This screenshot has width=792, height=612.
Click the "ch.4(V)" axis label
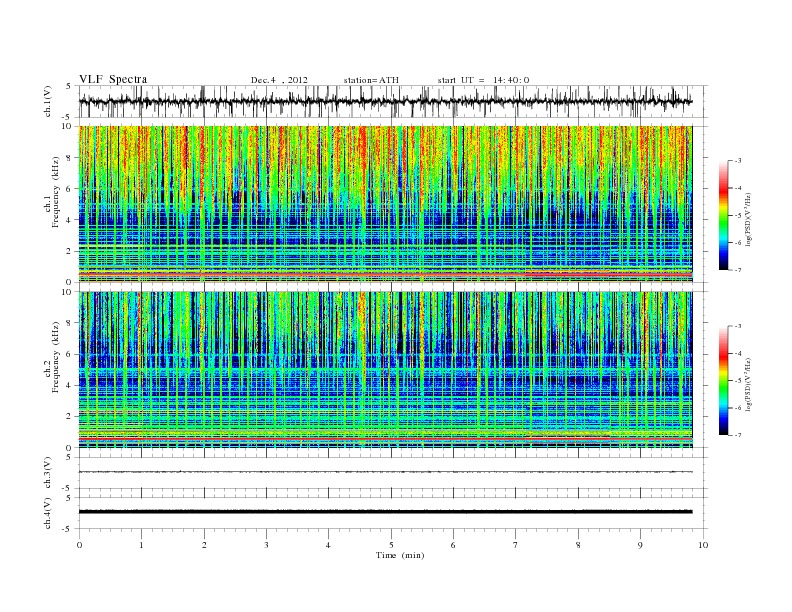48,513
